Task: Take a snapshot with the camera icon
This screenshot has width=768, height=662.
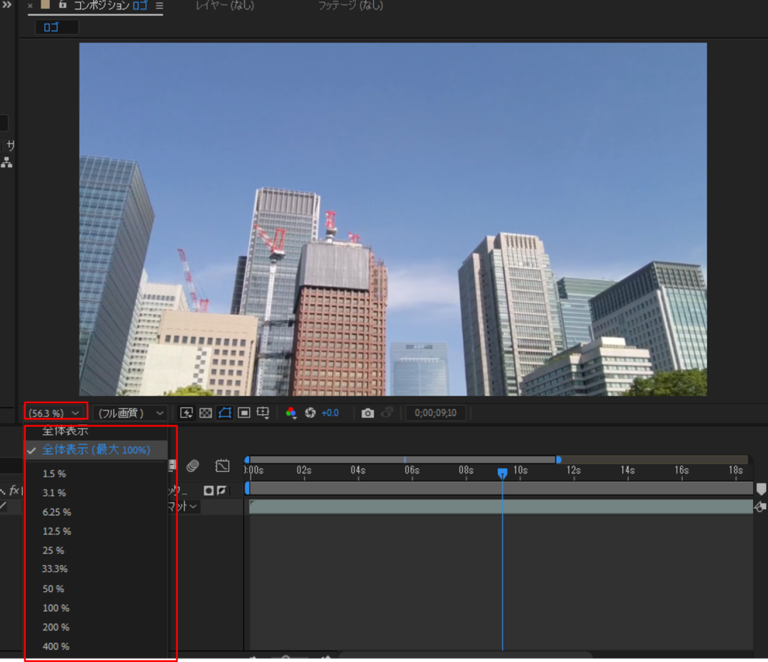Action: point(368,413)
